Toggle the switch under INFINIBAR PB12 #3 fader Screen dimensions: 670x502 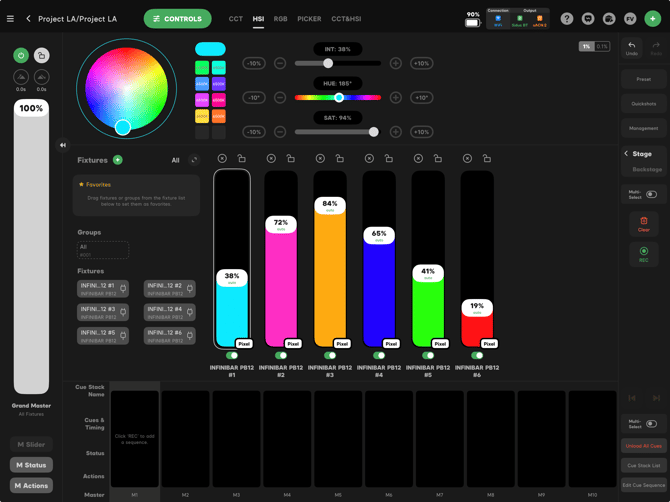coord(330,355)
